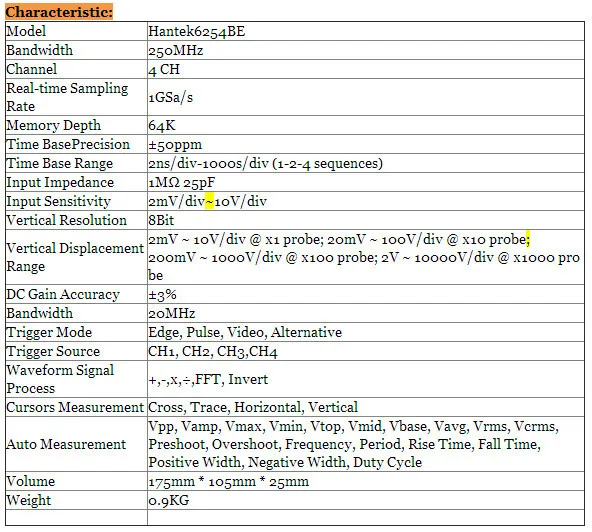This screenshot has height=532, width=592.
Task: Select the 'Auto Measurement' label
Action: pos(66,444)
